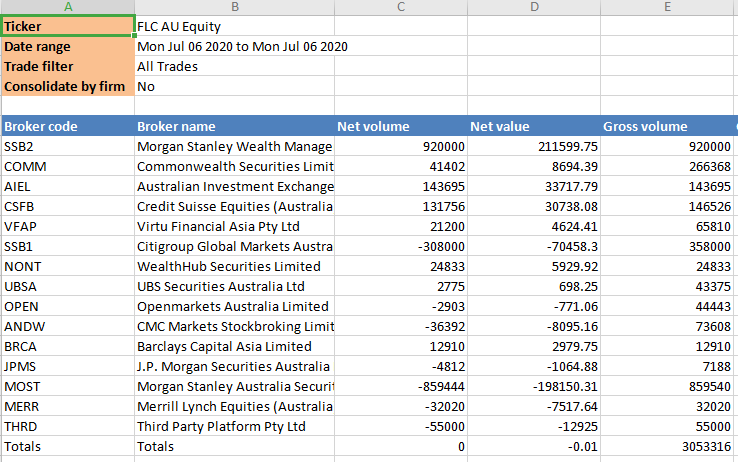
Task: Click the Net value header cell
Action: click(534, 126)
